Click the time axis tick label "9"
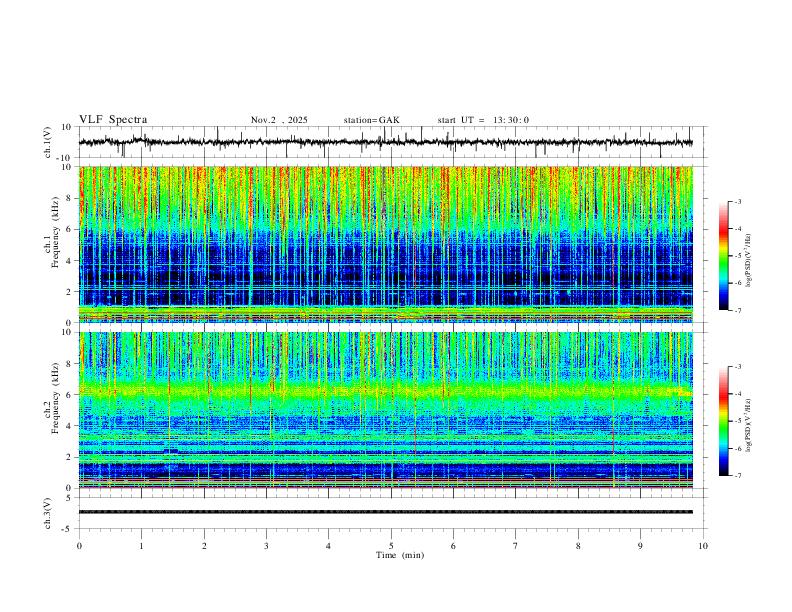 [640, 546]
